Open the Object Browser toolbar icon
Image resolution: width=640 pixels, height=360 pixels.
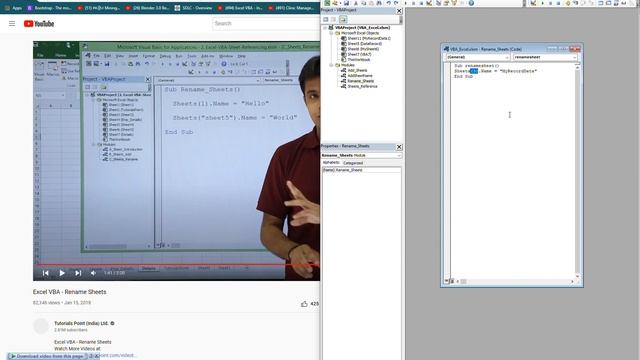click(454, 3)
